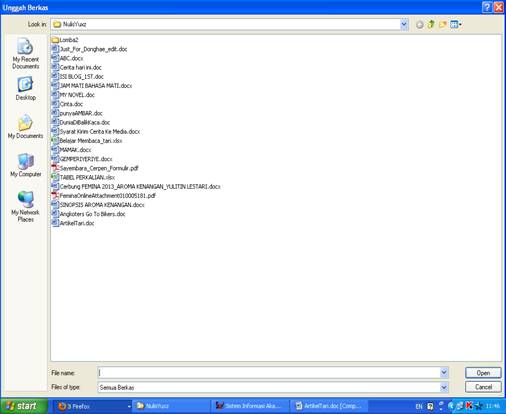Go to Desktop in places bar
The image size is (506, 414).
point(25,88)
